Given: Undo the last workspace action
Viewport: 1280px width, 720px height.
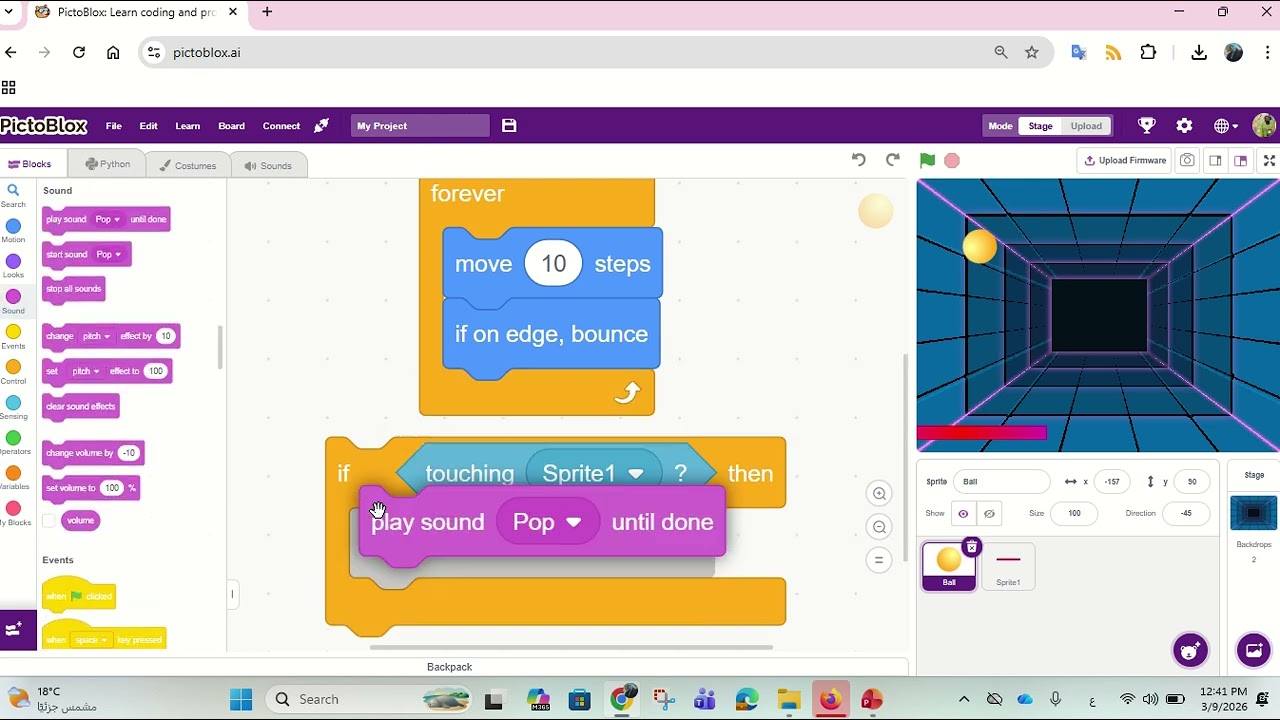Looking at the screenshot, I should [x=858, y=160].
